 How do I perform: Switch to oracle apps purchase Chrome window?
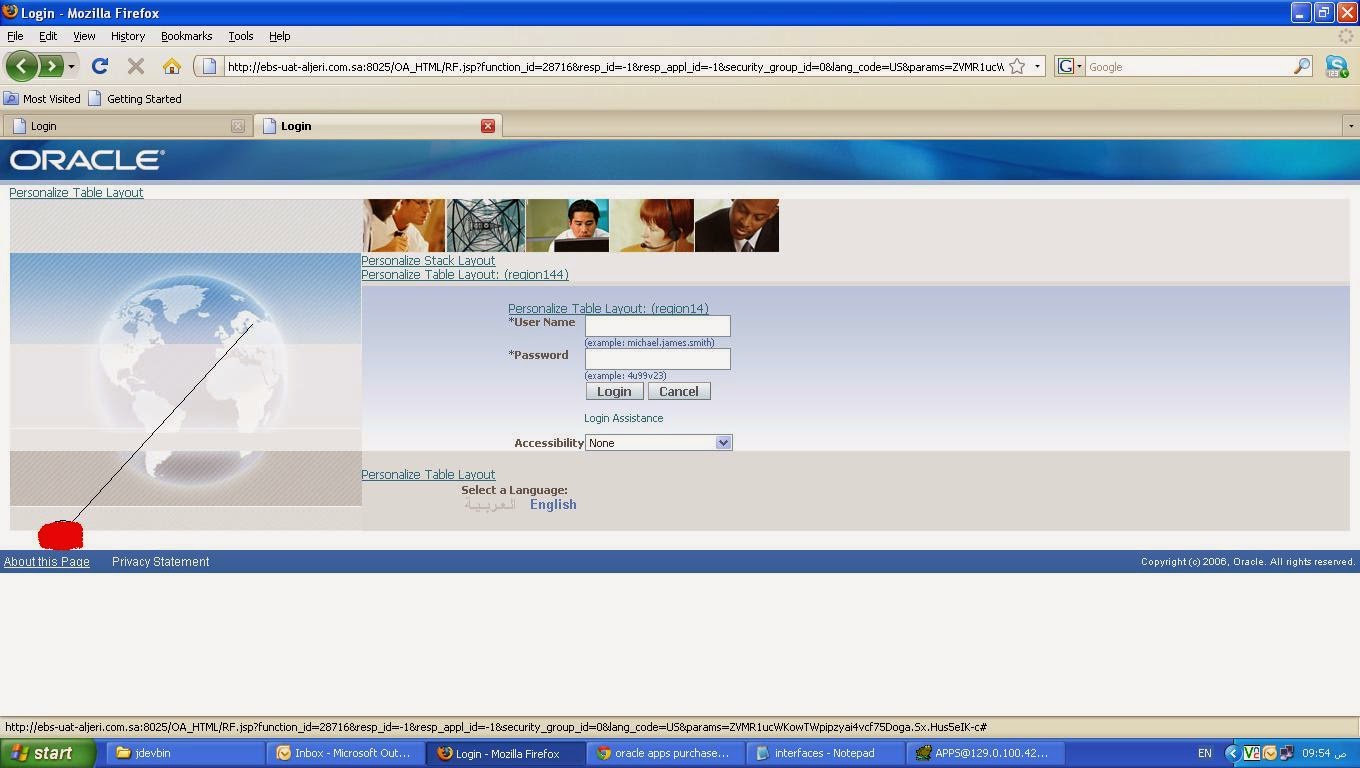tap(665, 753)
